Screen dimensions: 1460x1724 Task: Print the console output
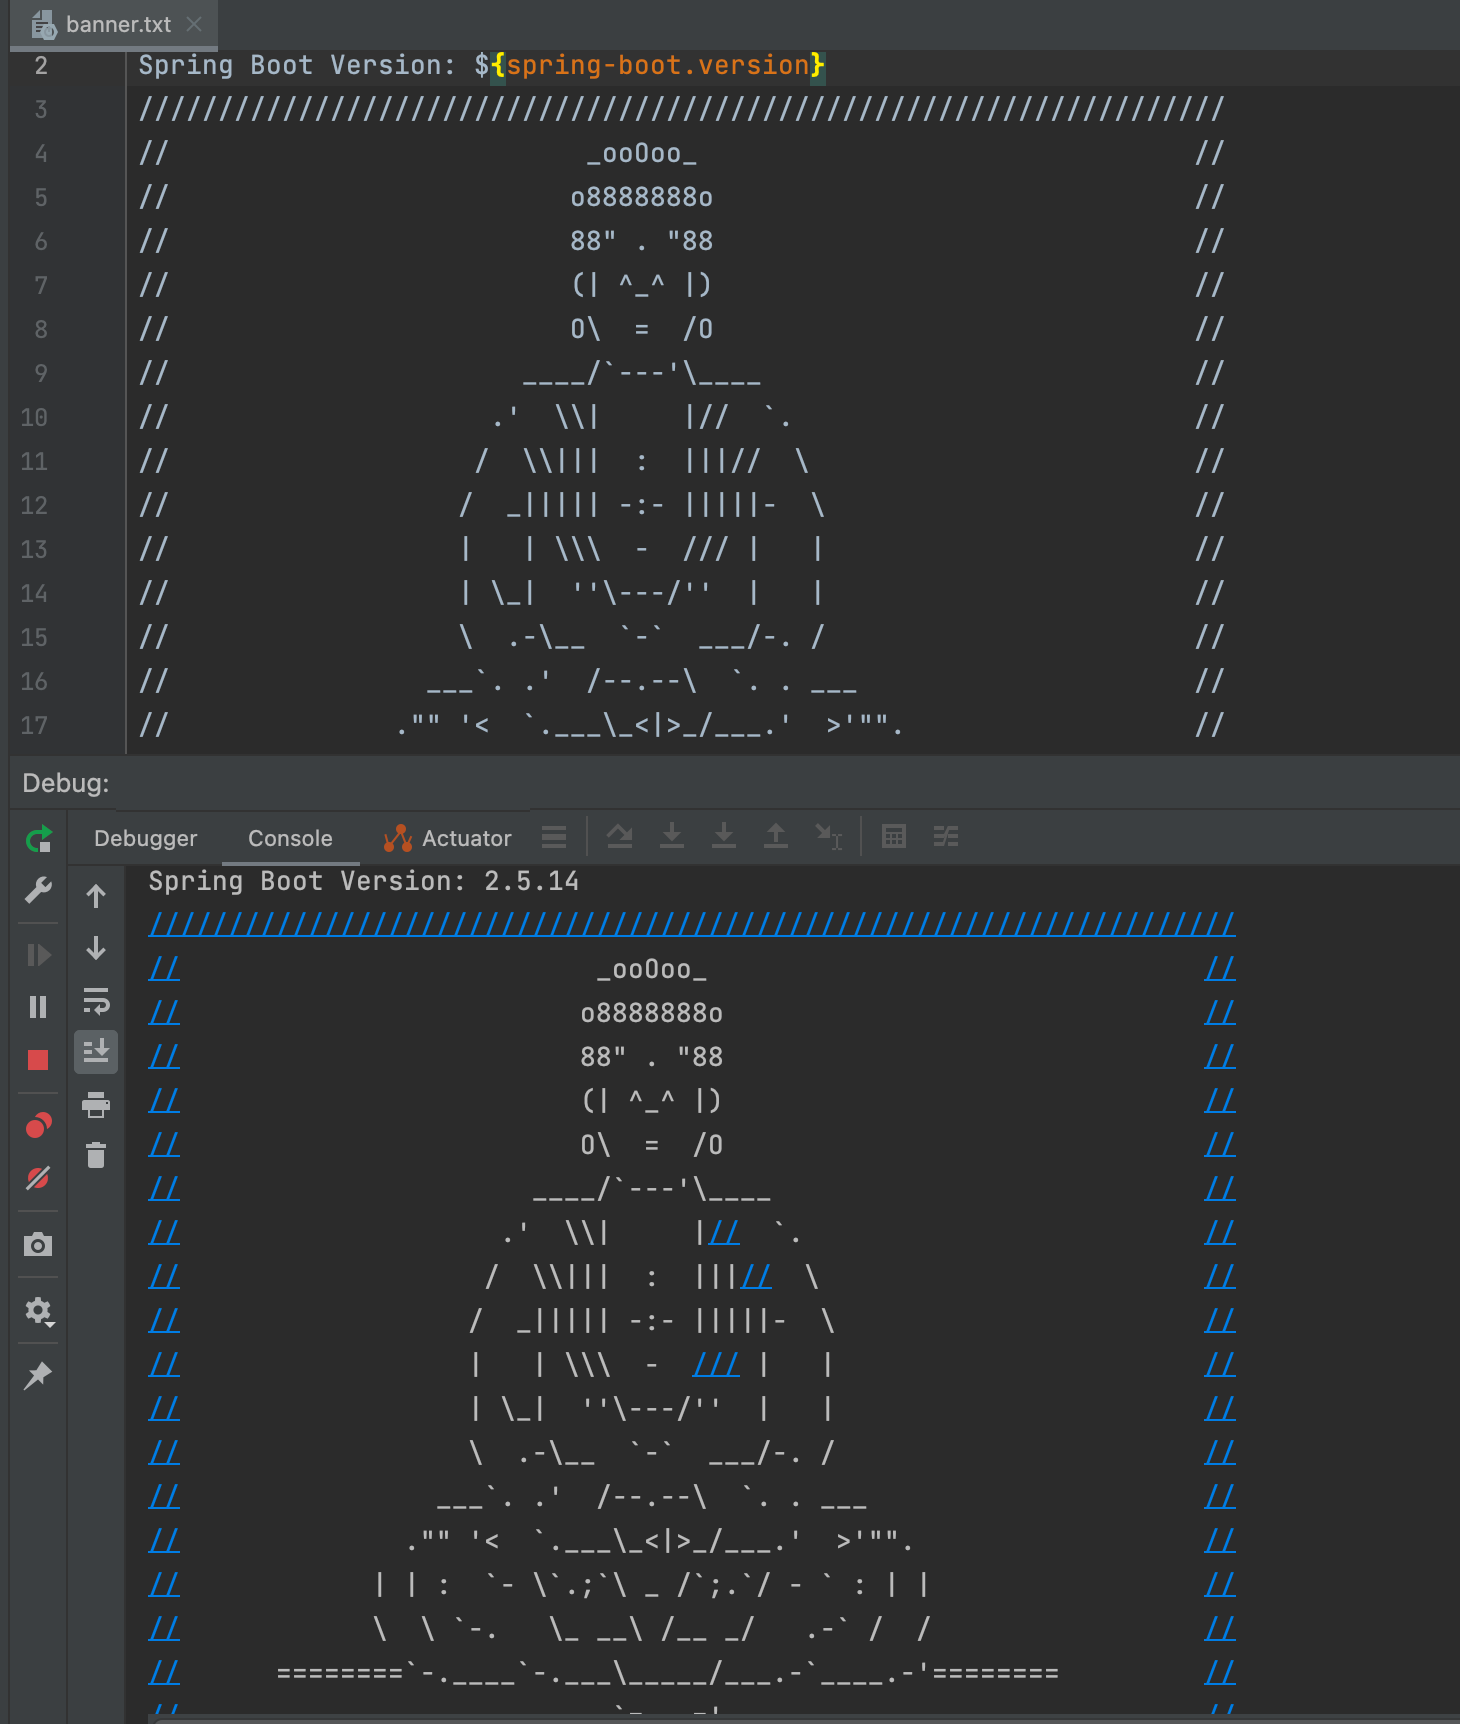click(96, 1104)
